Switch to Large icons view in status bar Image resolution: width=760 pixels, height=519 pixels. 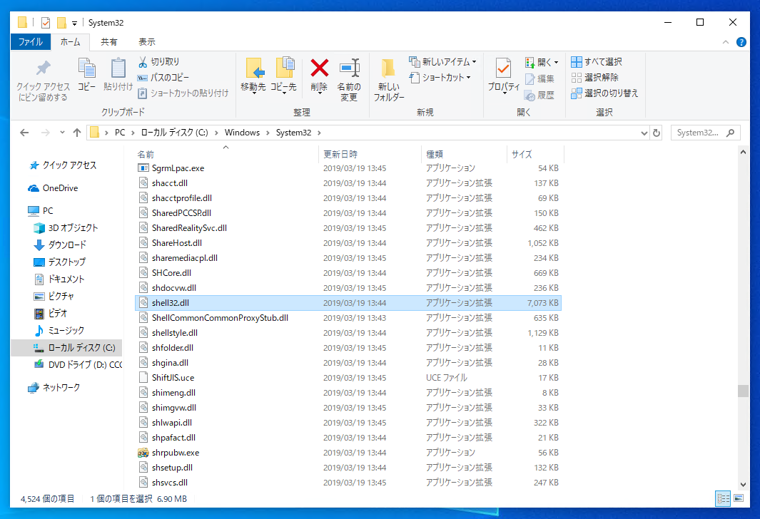pyautogui.click(x=738, y=499)
